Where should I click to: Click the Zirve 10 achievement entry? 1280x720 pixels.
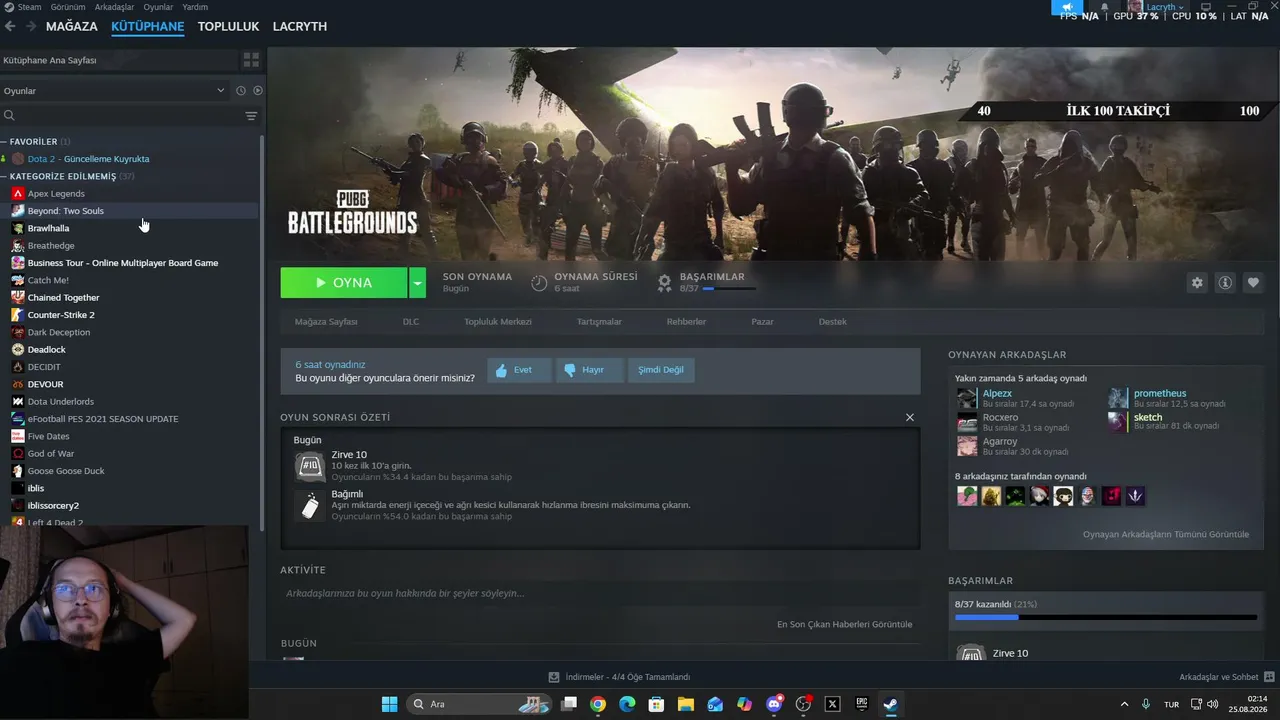(x=600, y=466)
